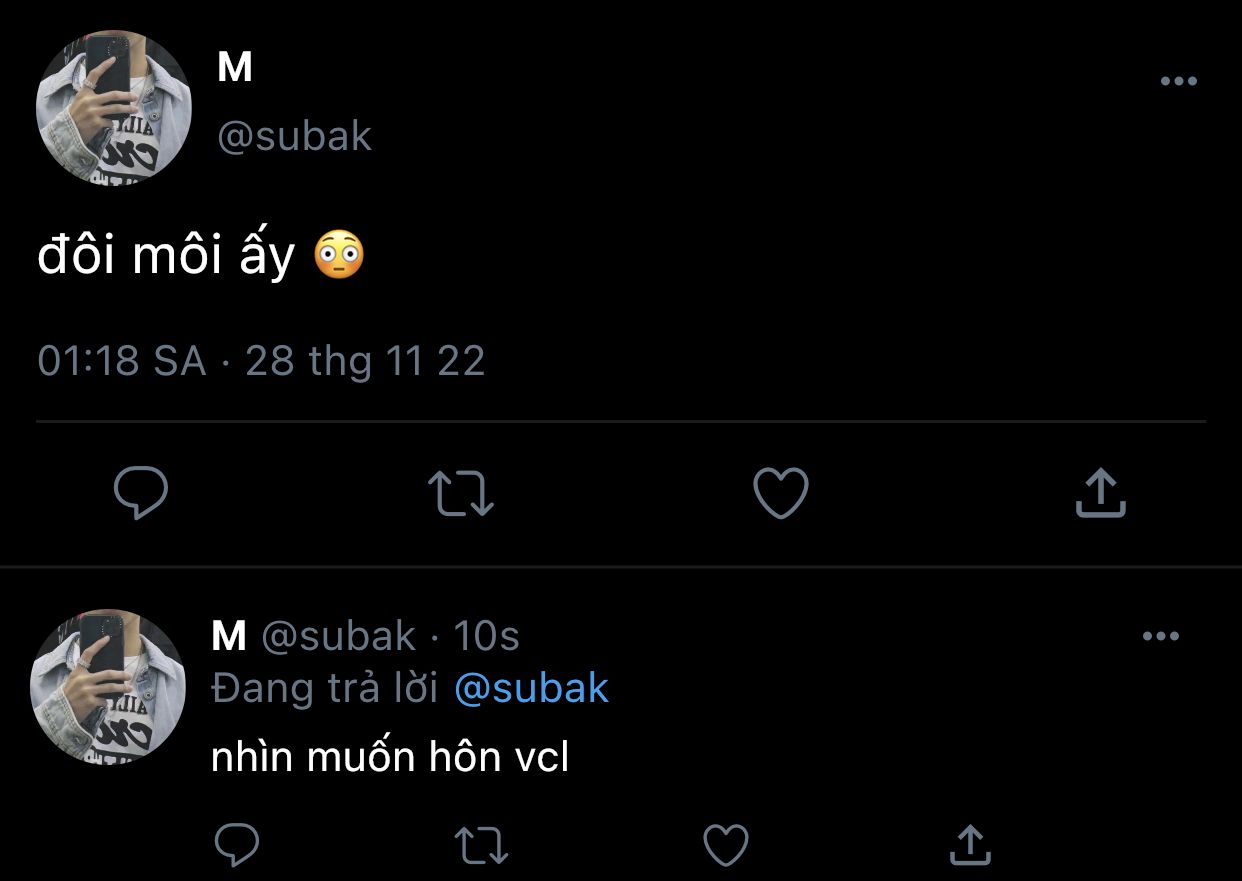Image resolution: width=1242 pixels, height=881 pixels.
Task: Click the timestamp 01:18 SA · 28 thg 11 22
Action: [261, 361]
